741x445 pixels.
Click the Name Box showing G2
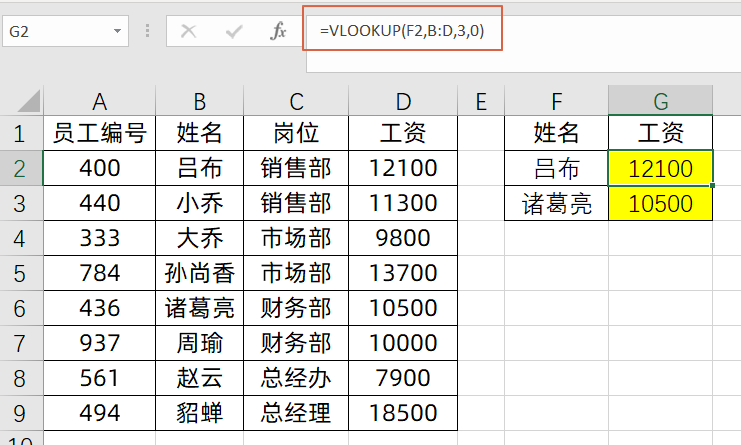coord(65,31)
